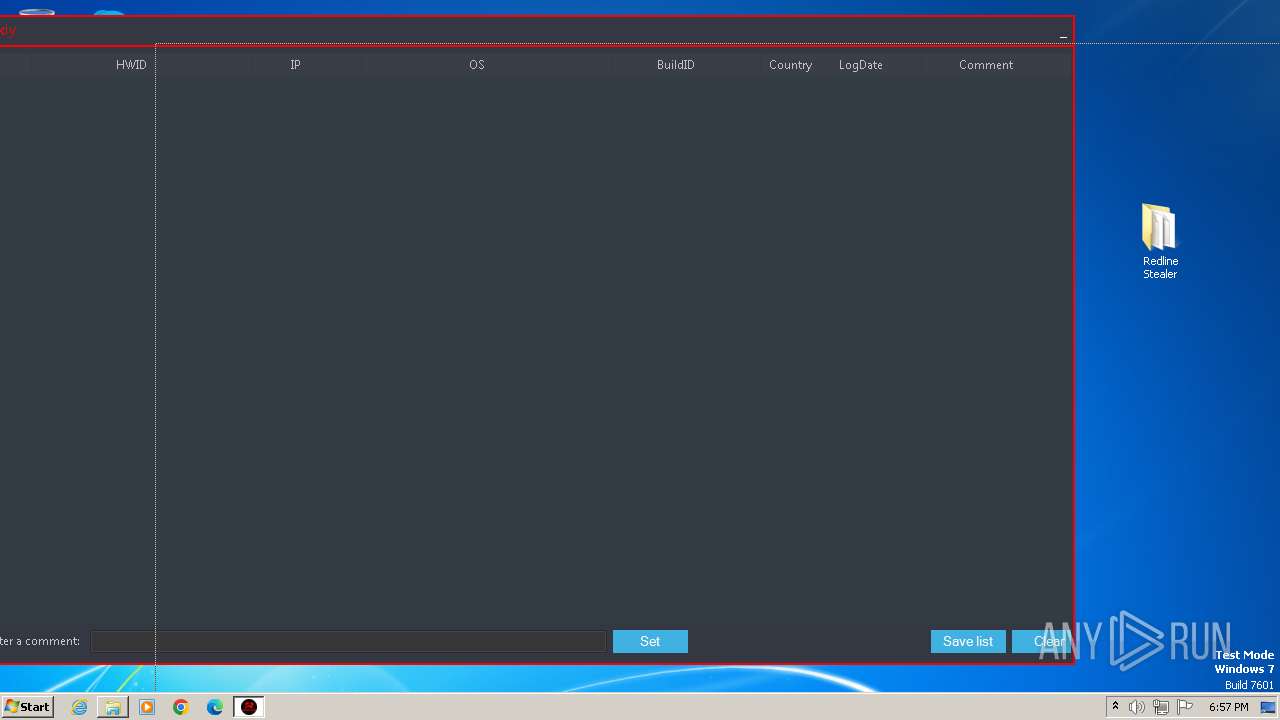Viewport: 1280px width, 720px height.
Task: Click the Show desktop button
Action: 1268,707
